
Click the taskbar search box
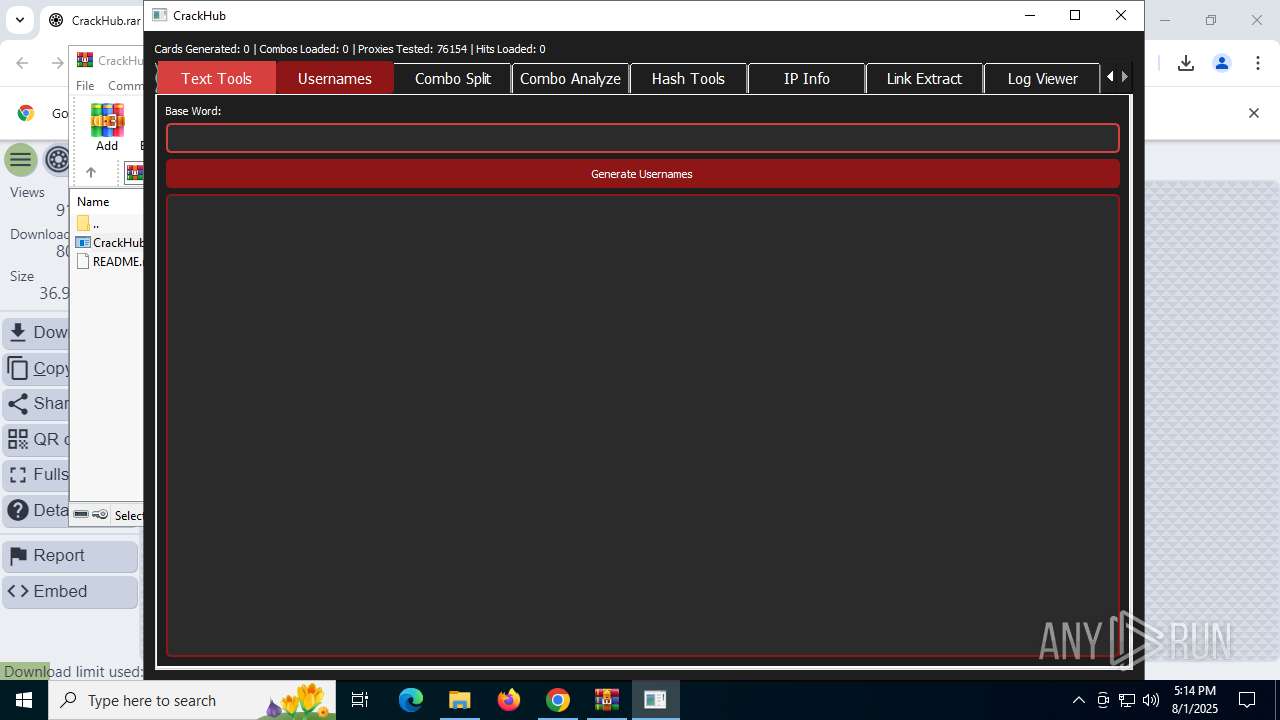click(192, 700)
